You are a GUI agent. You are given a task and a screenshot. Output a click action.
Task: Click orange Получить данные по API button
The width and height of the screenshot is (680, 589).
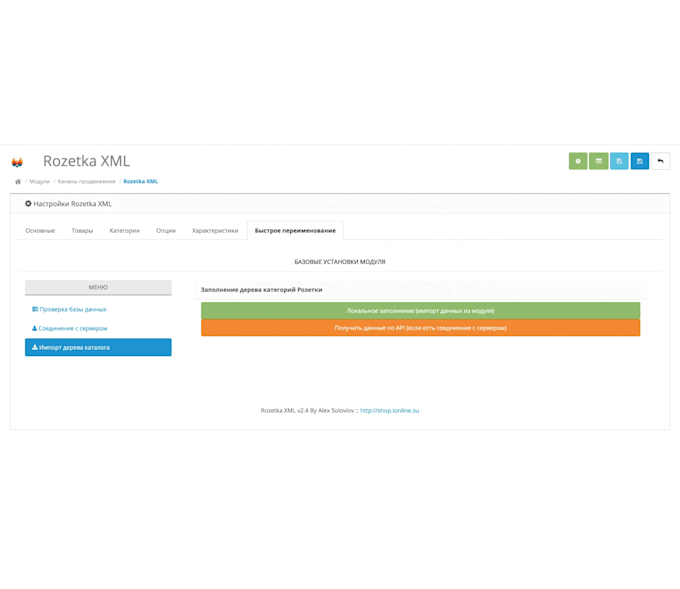click(x=420, y=328)
